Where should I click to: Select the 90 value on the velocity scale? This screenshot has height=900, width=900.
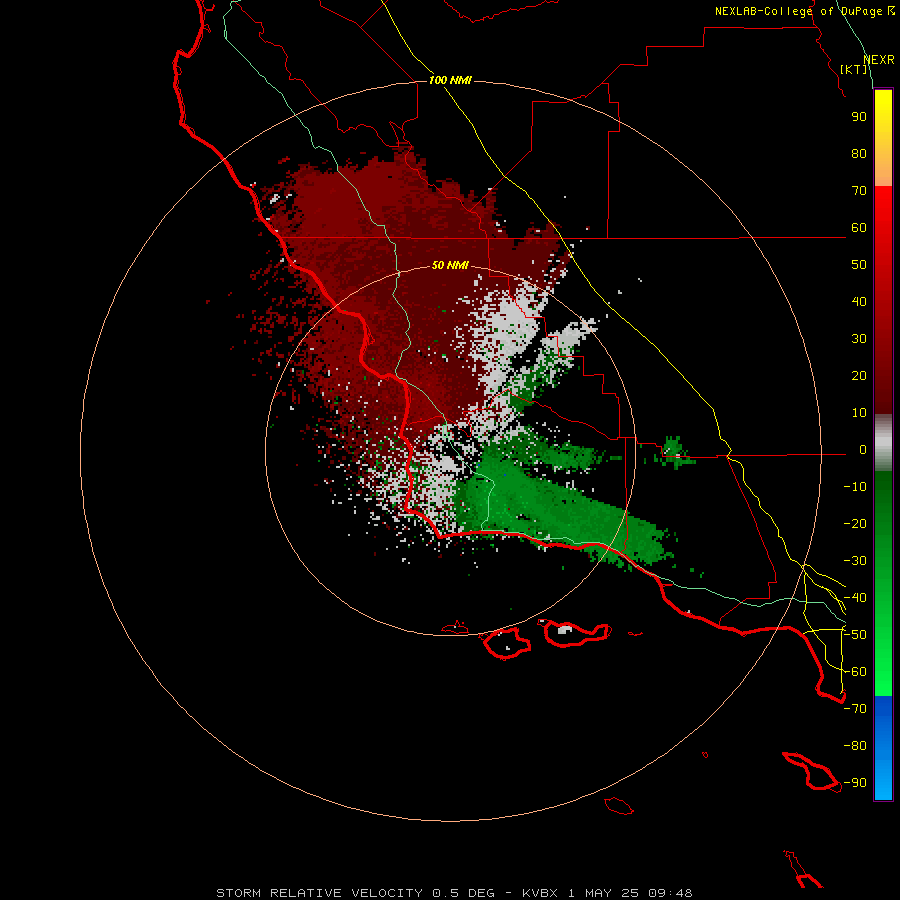click(x=859, y=117)
